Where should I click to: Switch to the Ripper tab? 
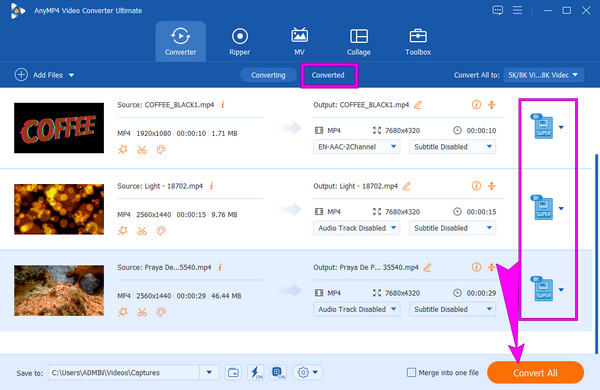coord(240,41)
